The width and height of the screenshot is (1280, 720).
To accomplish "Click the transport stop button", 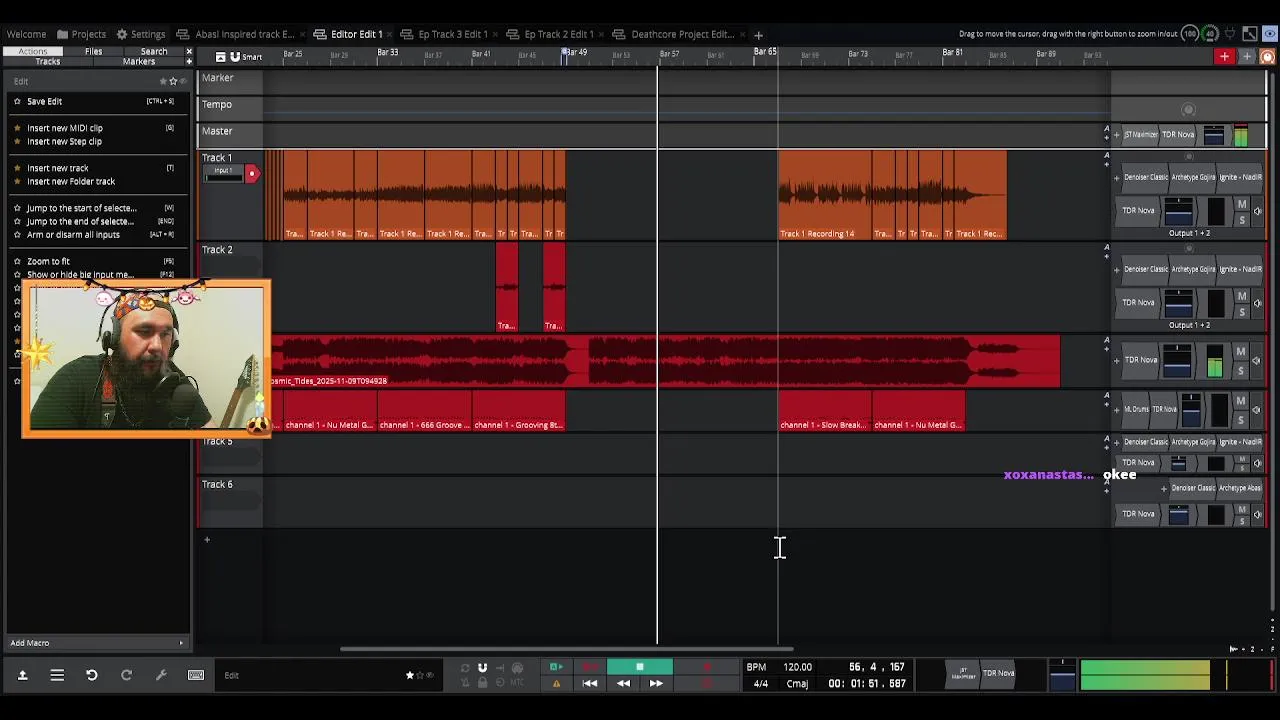I will (639, 667).
